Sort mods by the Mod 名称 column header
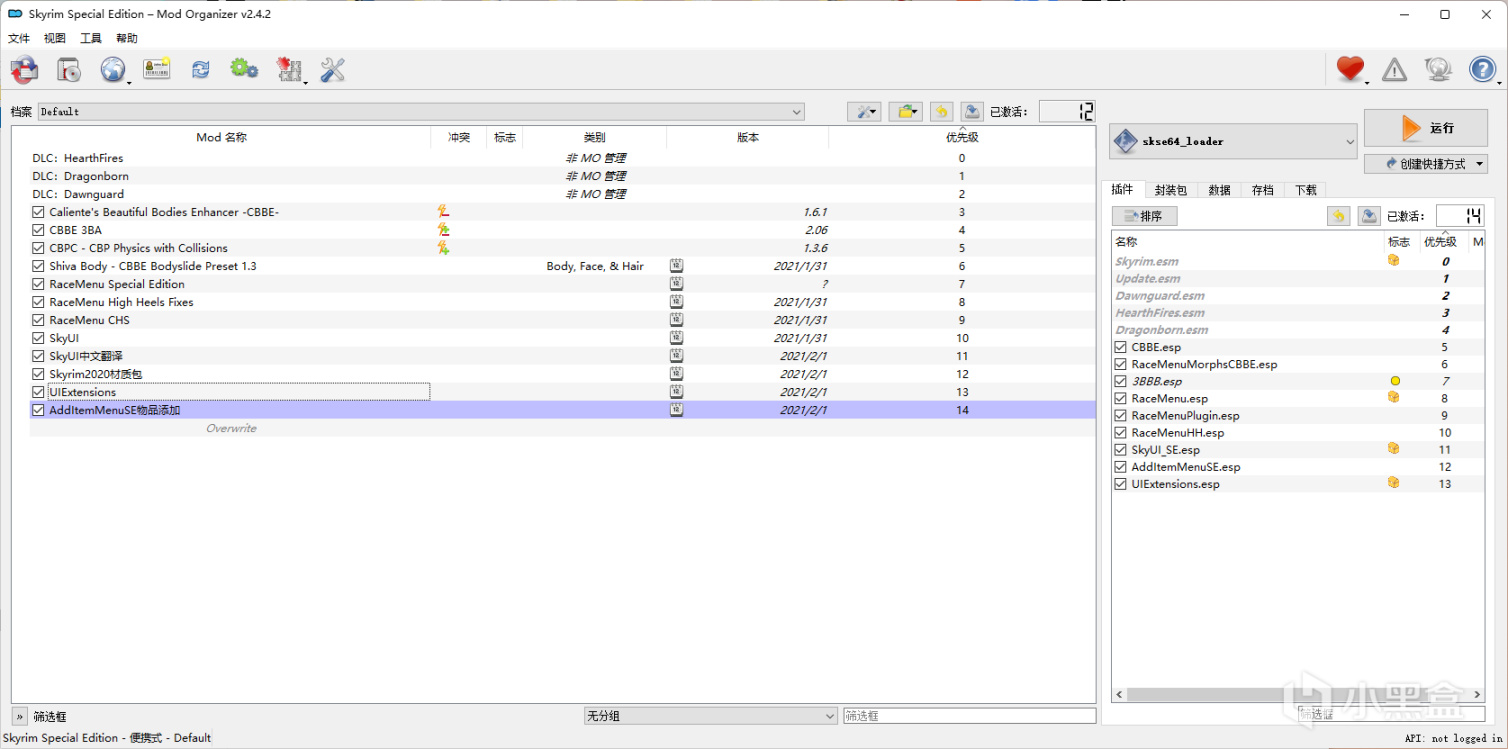The height and width of the screenshot is (749, 1508). (x=221, y=137)
